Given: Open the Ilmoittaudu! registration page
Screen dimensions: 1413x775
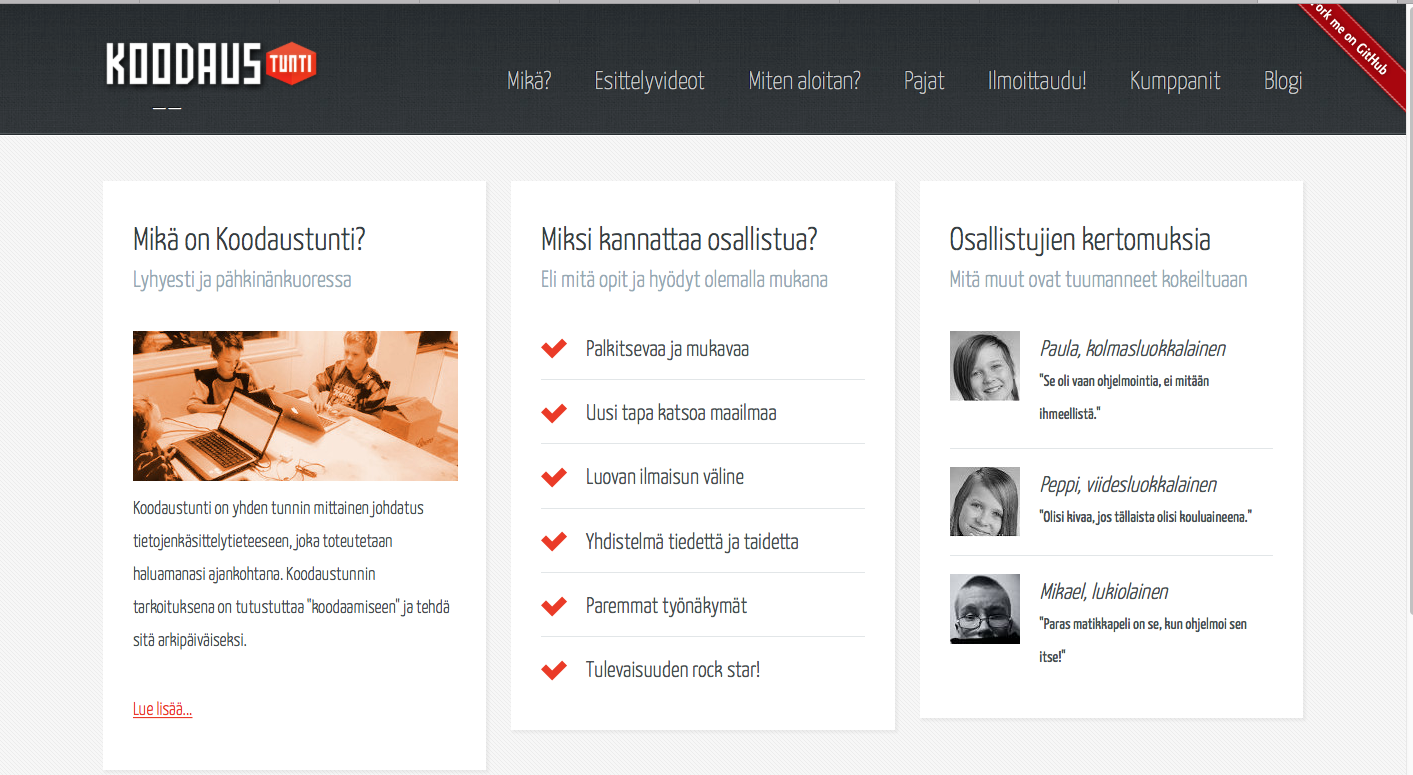Looking at the screenshot, I should [x=1037, y=81].
